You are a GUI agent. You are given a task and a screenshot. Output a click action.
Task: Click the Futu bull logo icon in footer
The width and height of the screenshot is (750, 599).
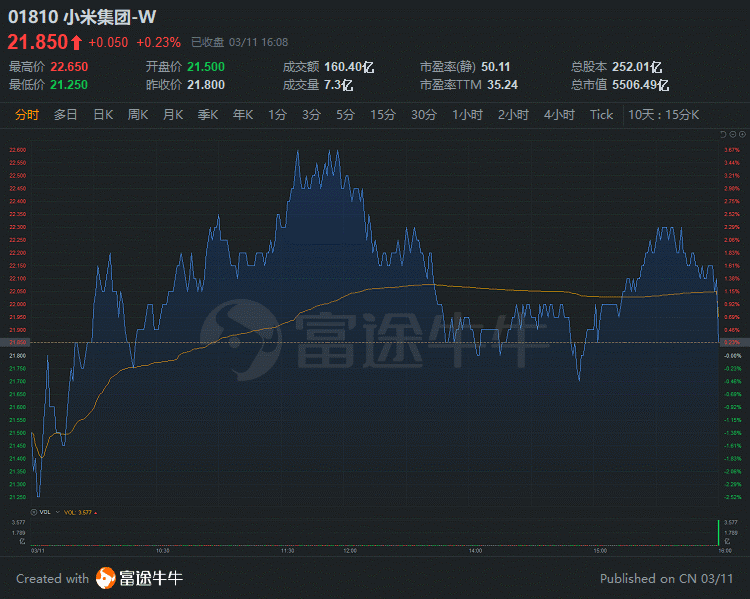click(x=105, y=578)
